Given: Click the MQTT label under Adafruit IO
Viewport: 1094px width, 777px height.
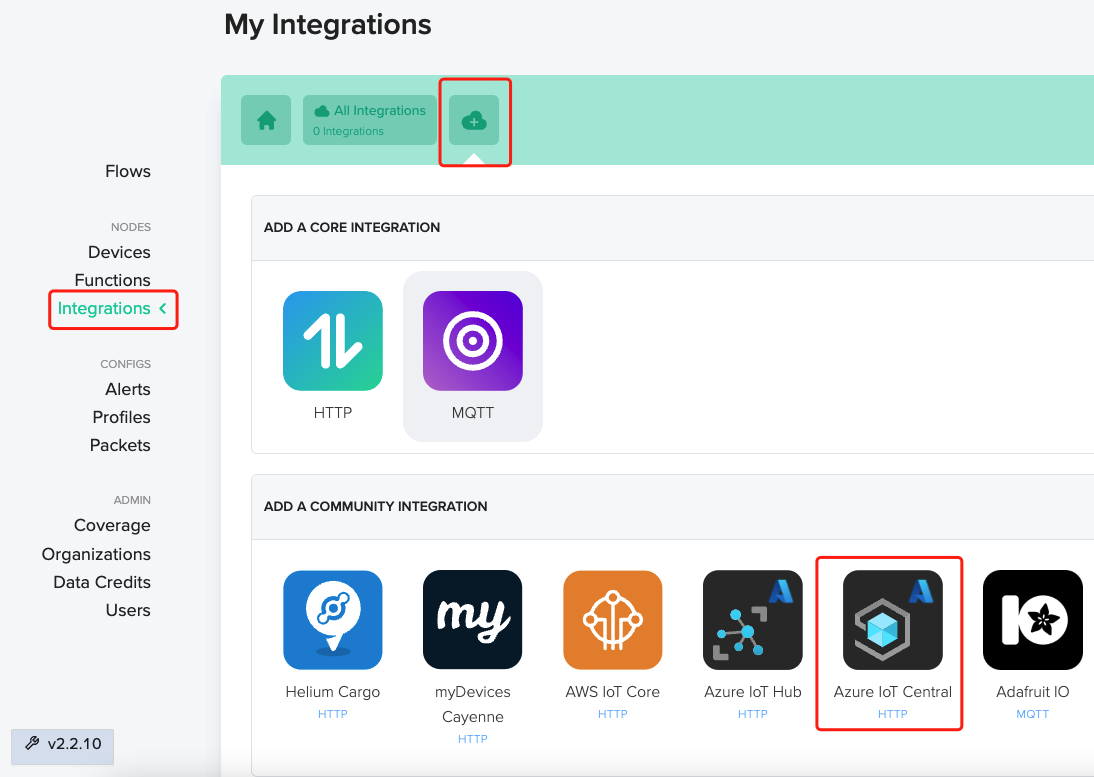Looking at the screenshot, I should click(x=1033, y=714).
